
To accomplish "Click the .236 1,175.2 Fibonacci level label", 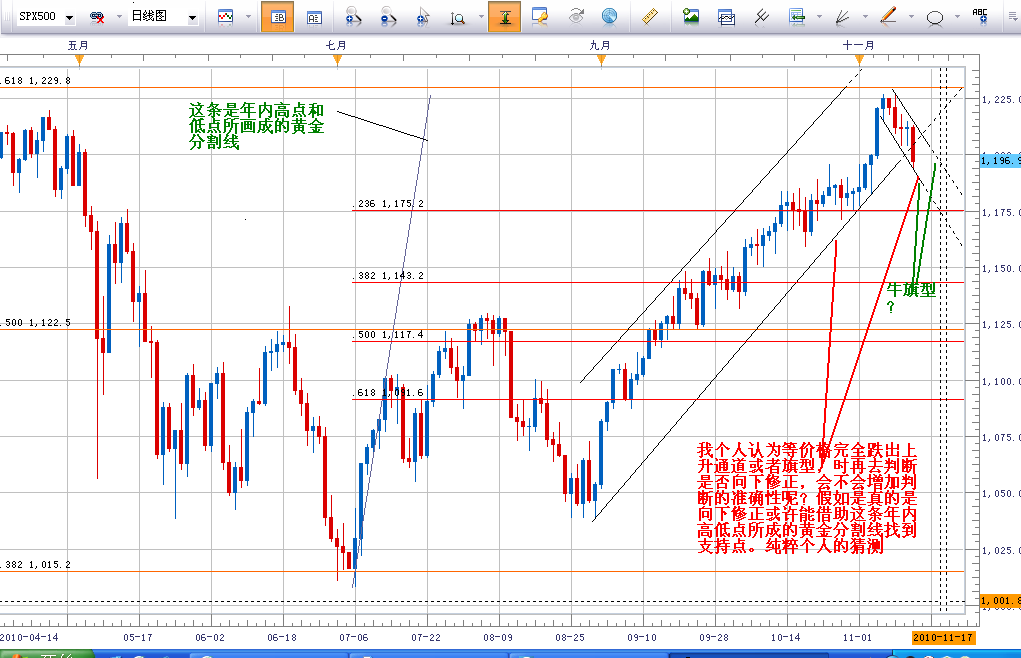I will coord(390,204).
